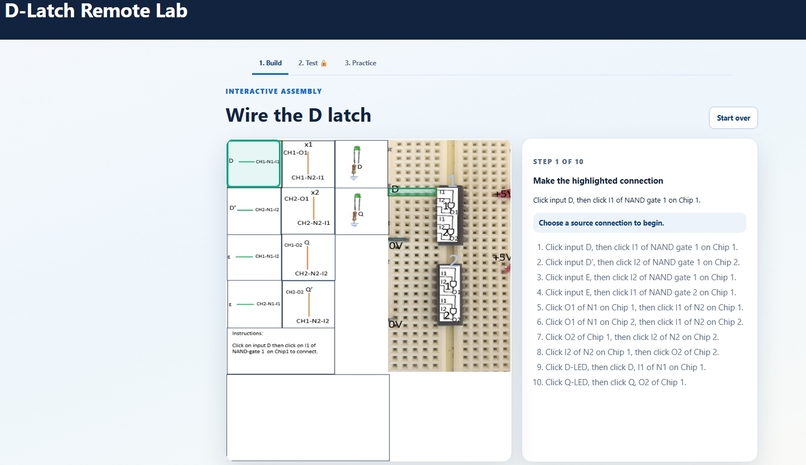The width and height of the screenshot is (806, 465).
Task: Click the Start over button
Action: (x=733, y=118)
